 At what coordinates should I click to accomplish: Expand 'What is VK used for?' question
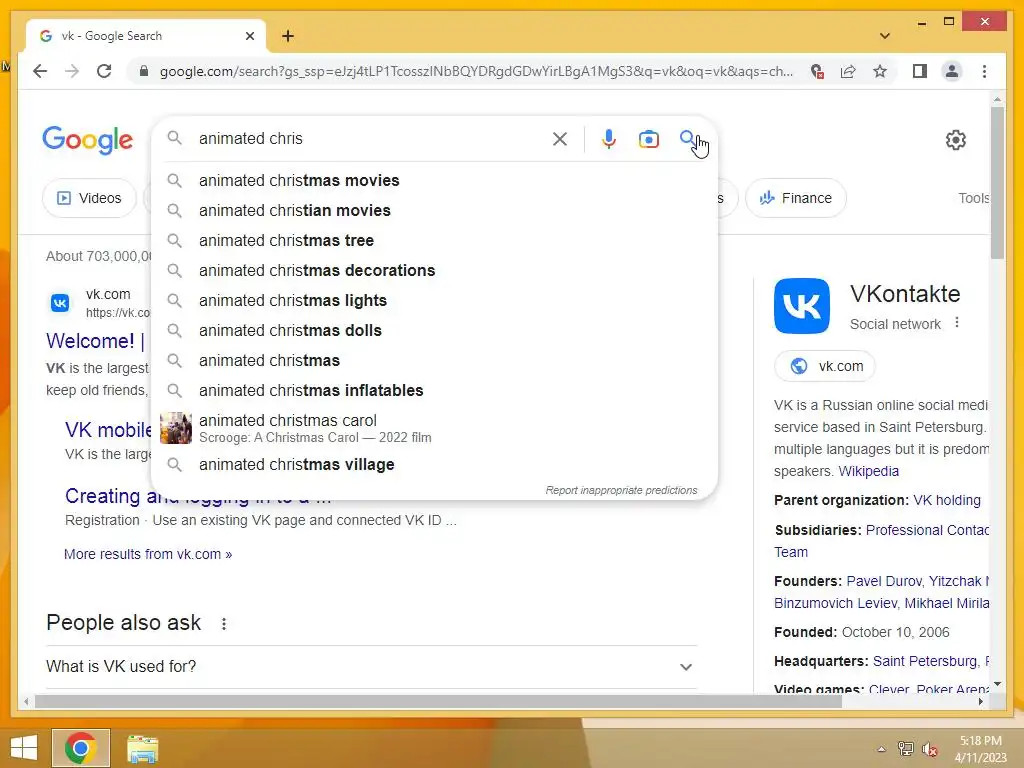[x=371, y=667]
